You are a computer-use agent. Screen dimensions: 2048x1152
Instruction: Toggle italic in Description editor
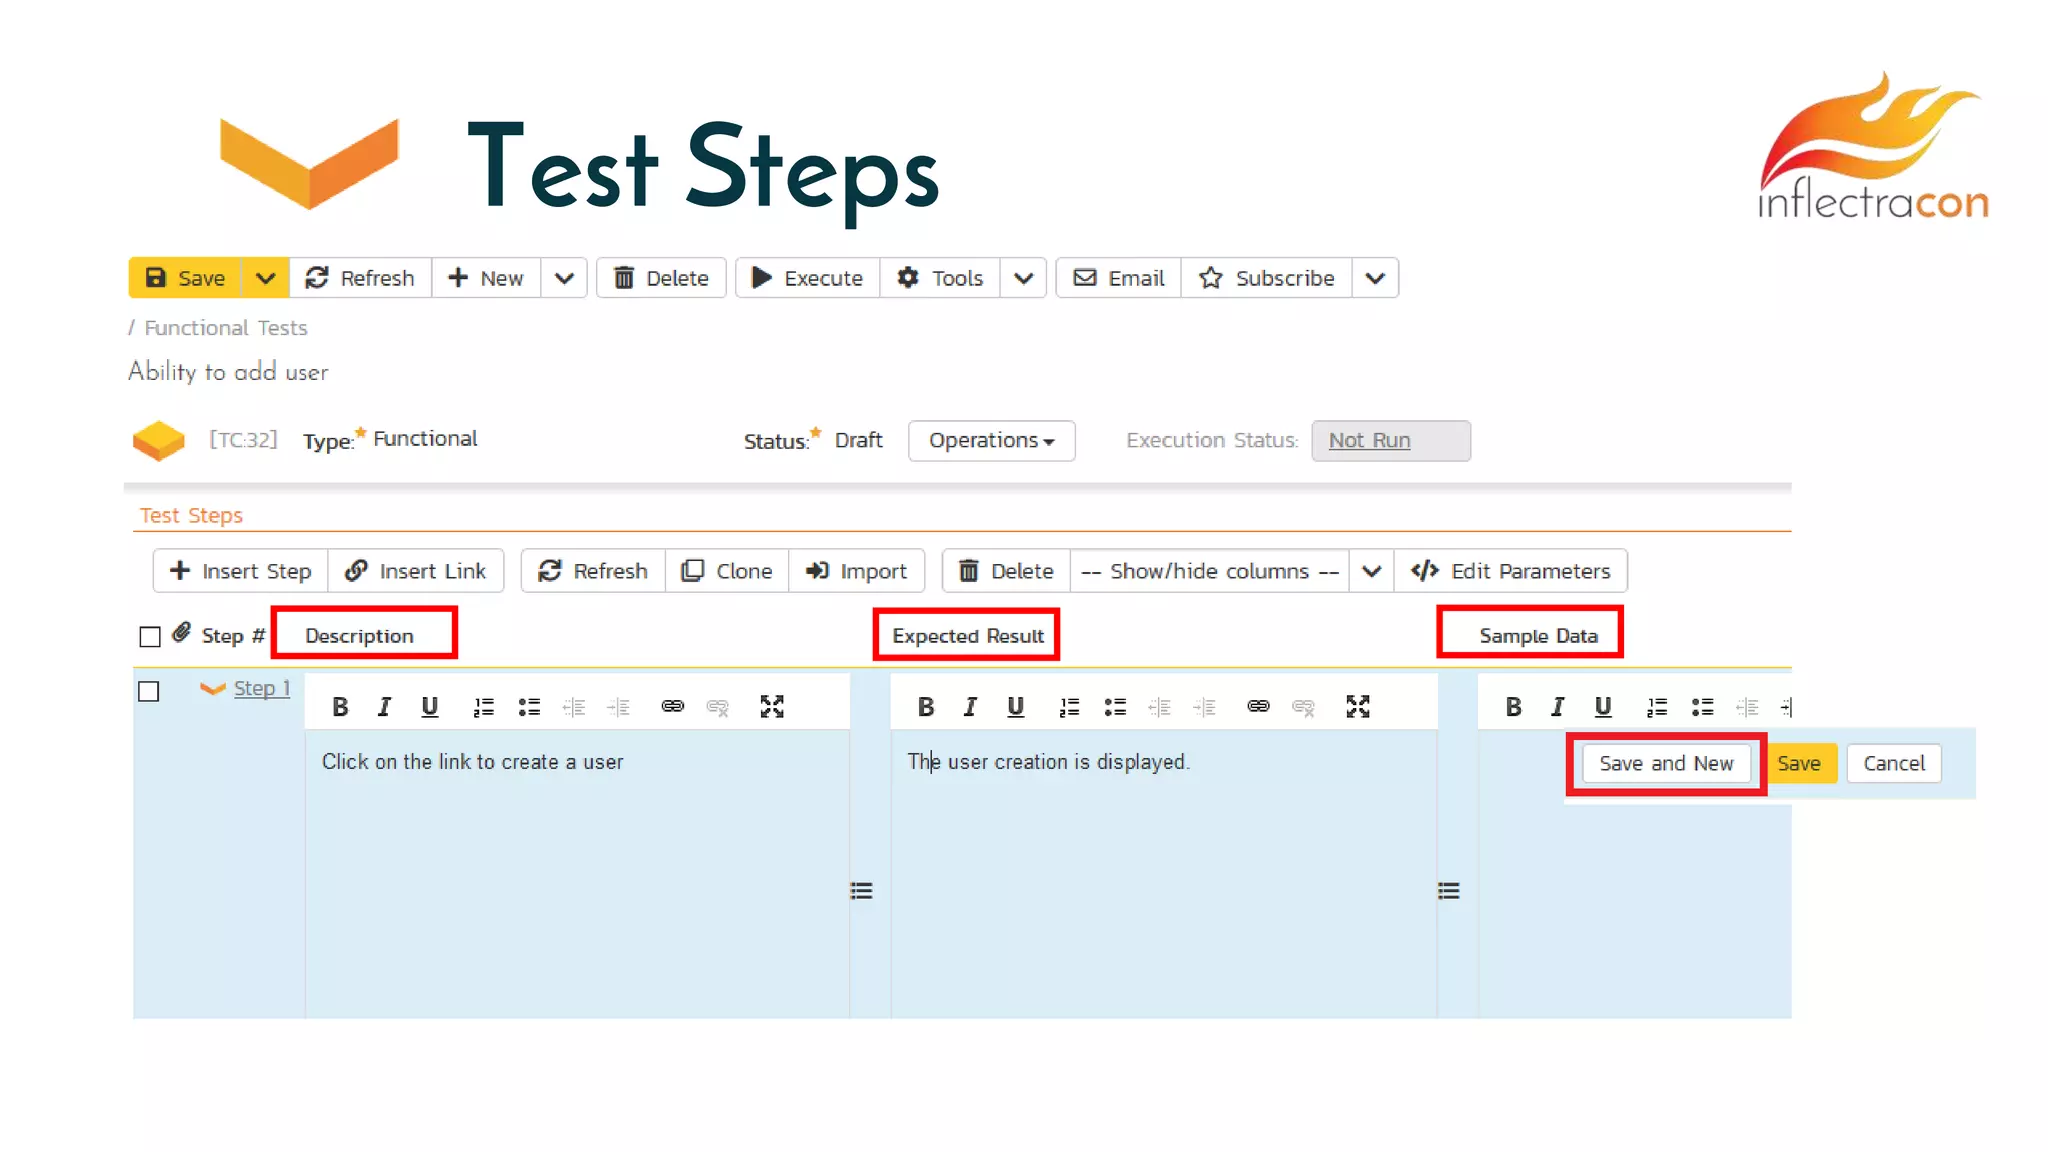pos(384,707)
